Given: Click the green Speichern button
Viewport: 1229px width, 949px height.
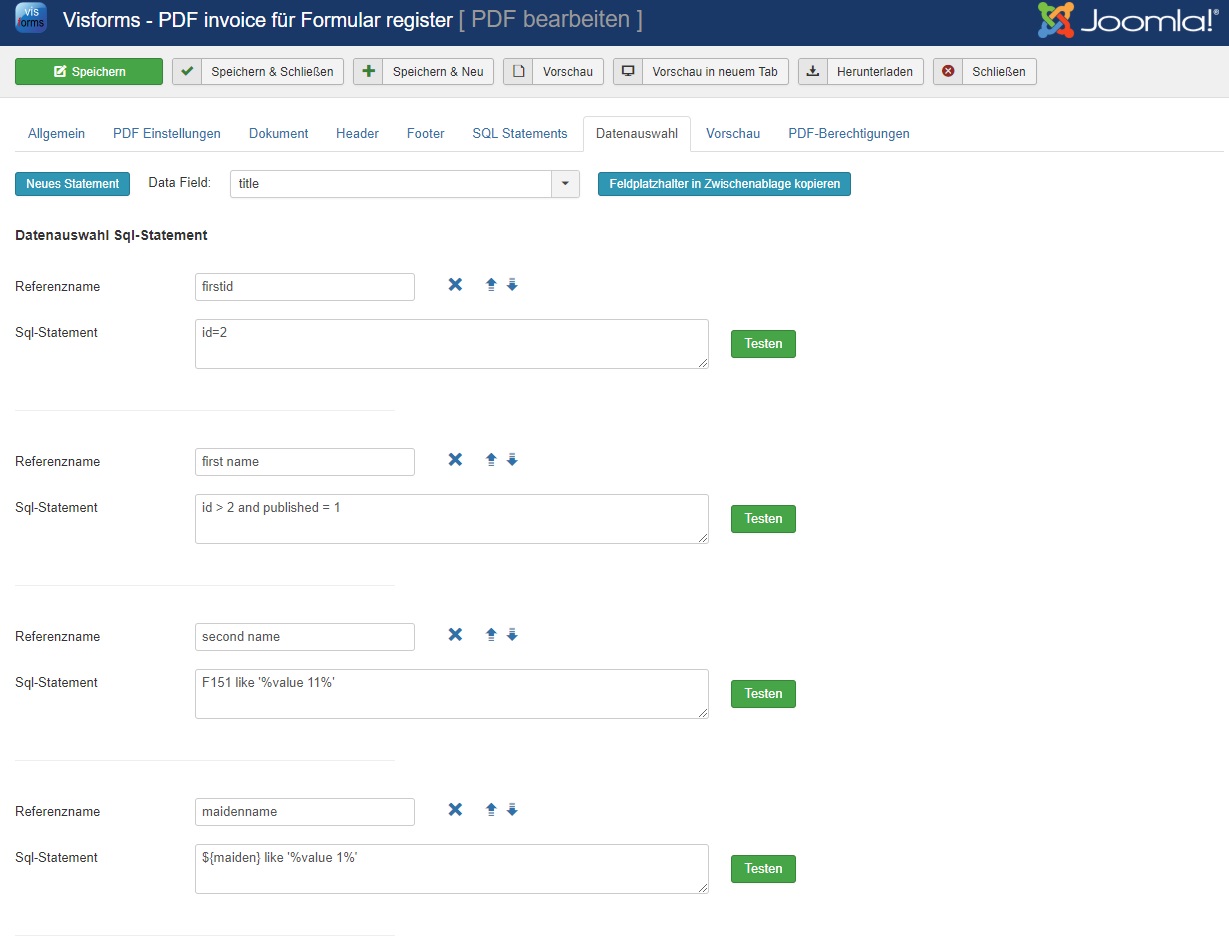Looking at the screenshot, I should tap(89, 72).
